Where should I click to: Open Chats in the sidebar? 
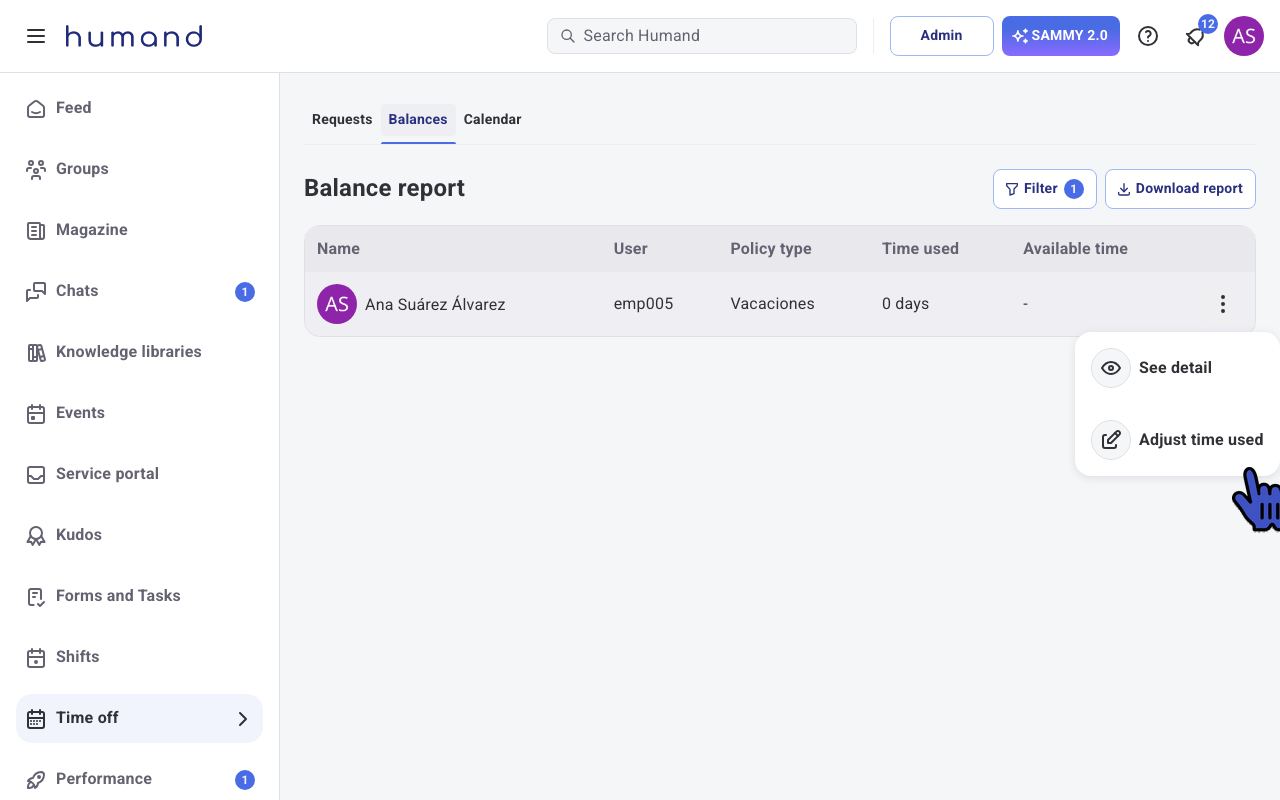tap(139, 291)
